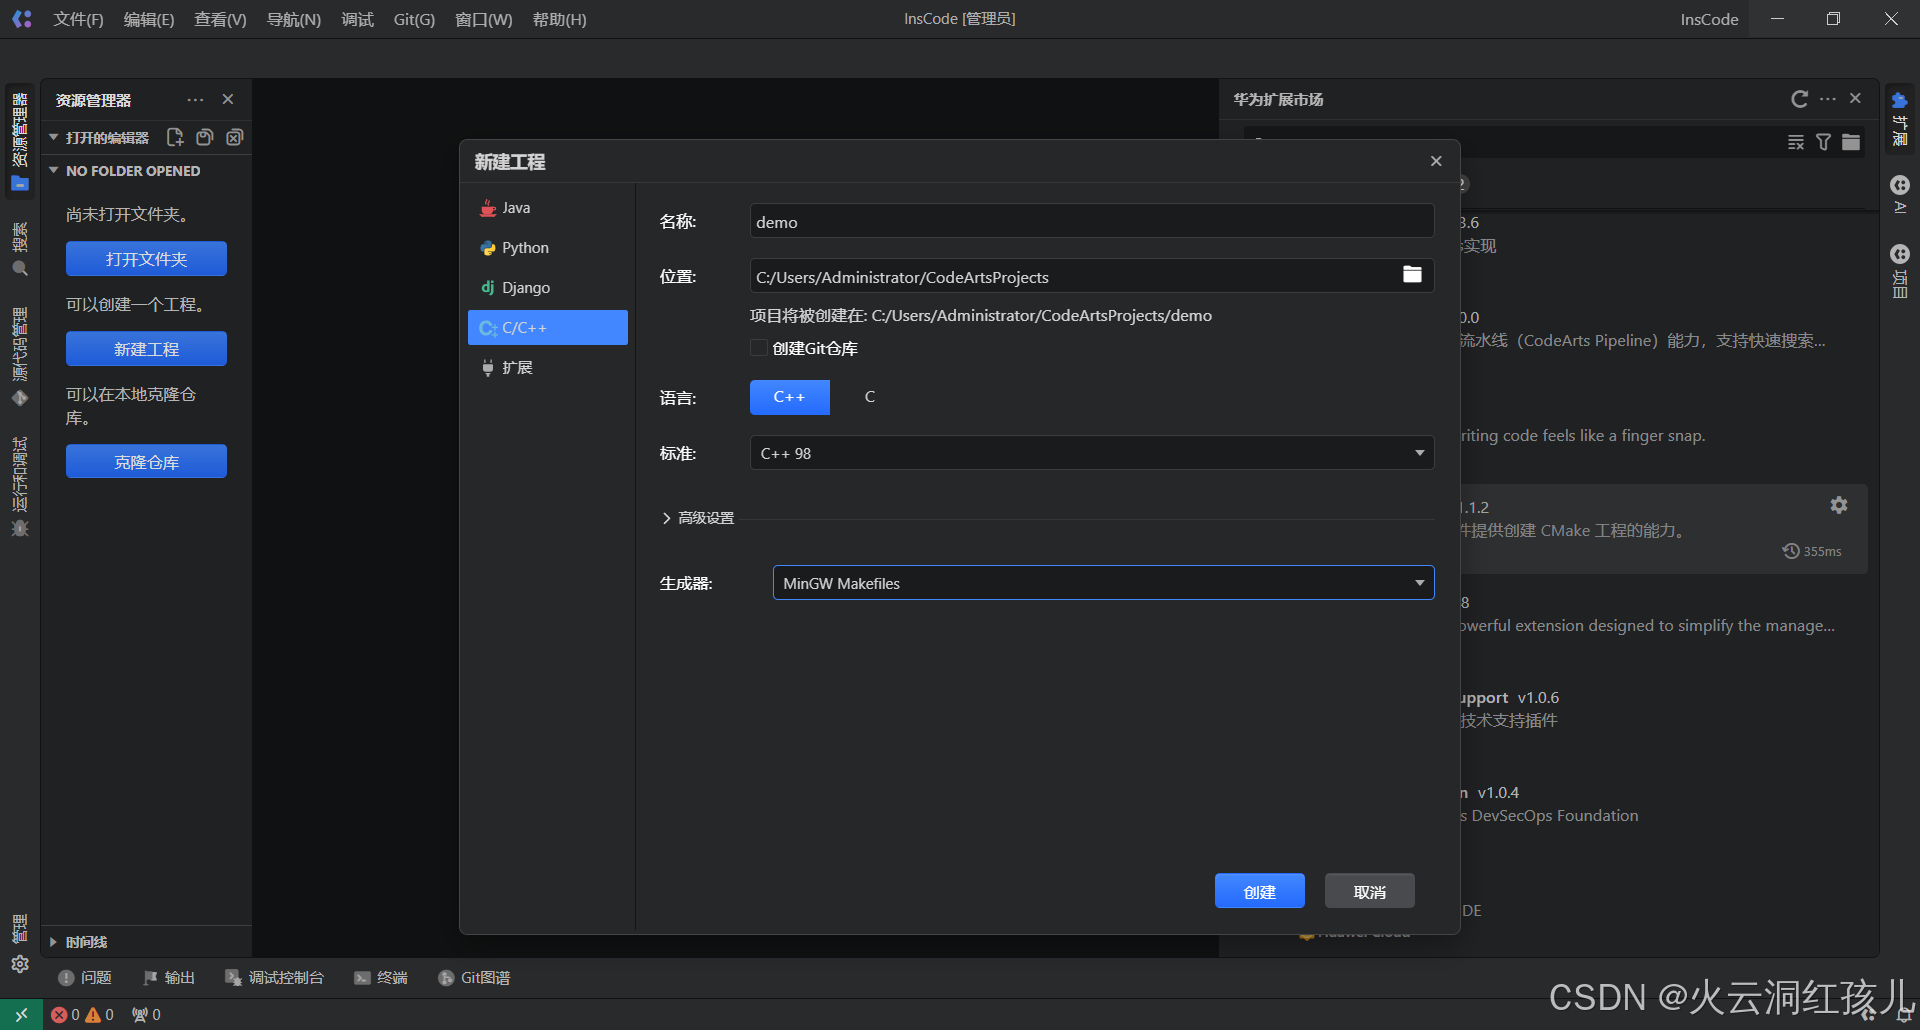The height and width of the screenshot is (1030, 1920).
Task: Click the new untitled file icon in open editors
Action: (175, 137)
